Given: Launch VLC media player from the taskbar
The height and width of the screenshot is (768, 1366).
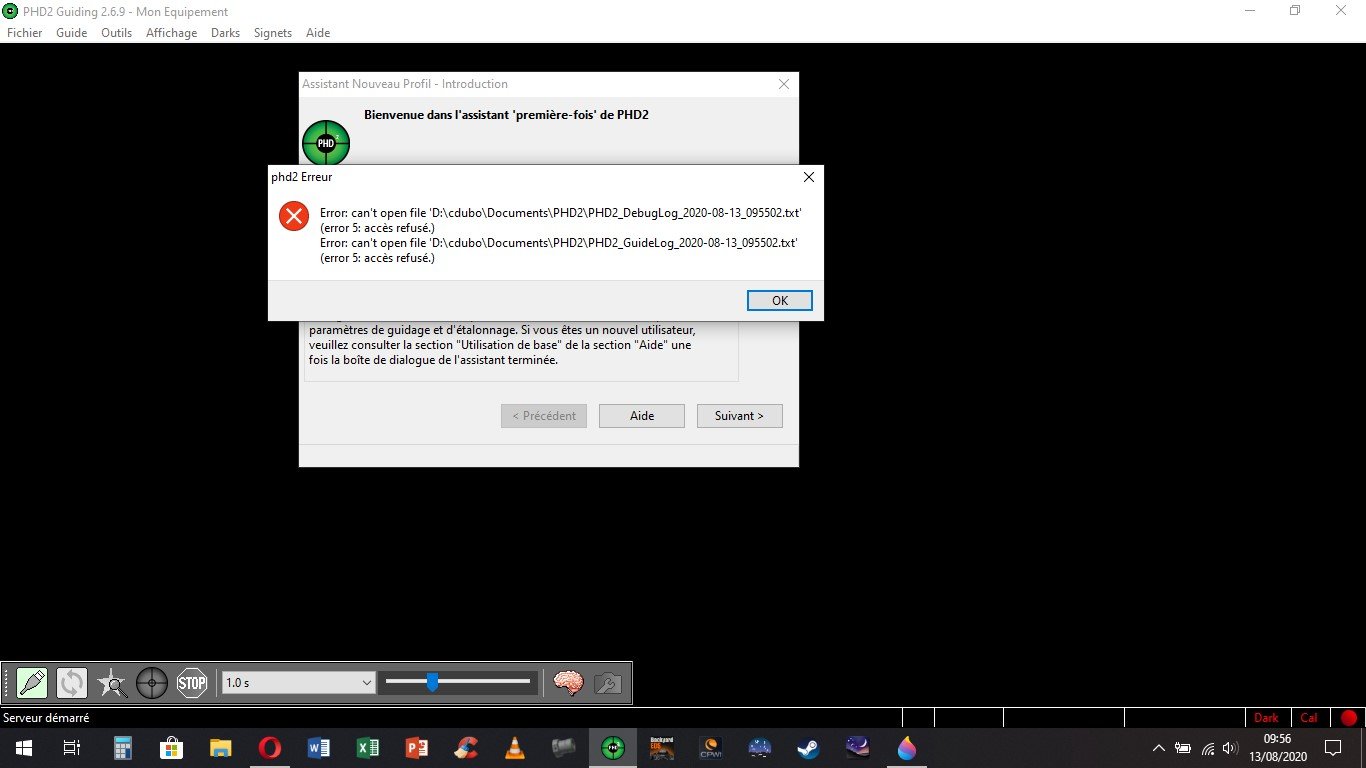Looking at the screenshot, I should [x=515, y=748].
